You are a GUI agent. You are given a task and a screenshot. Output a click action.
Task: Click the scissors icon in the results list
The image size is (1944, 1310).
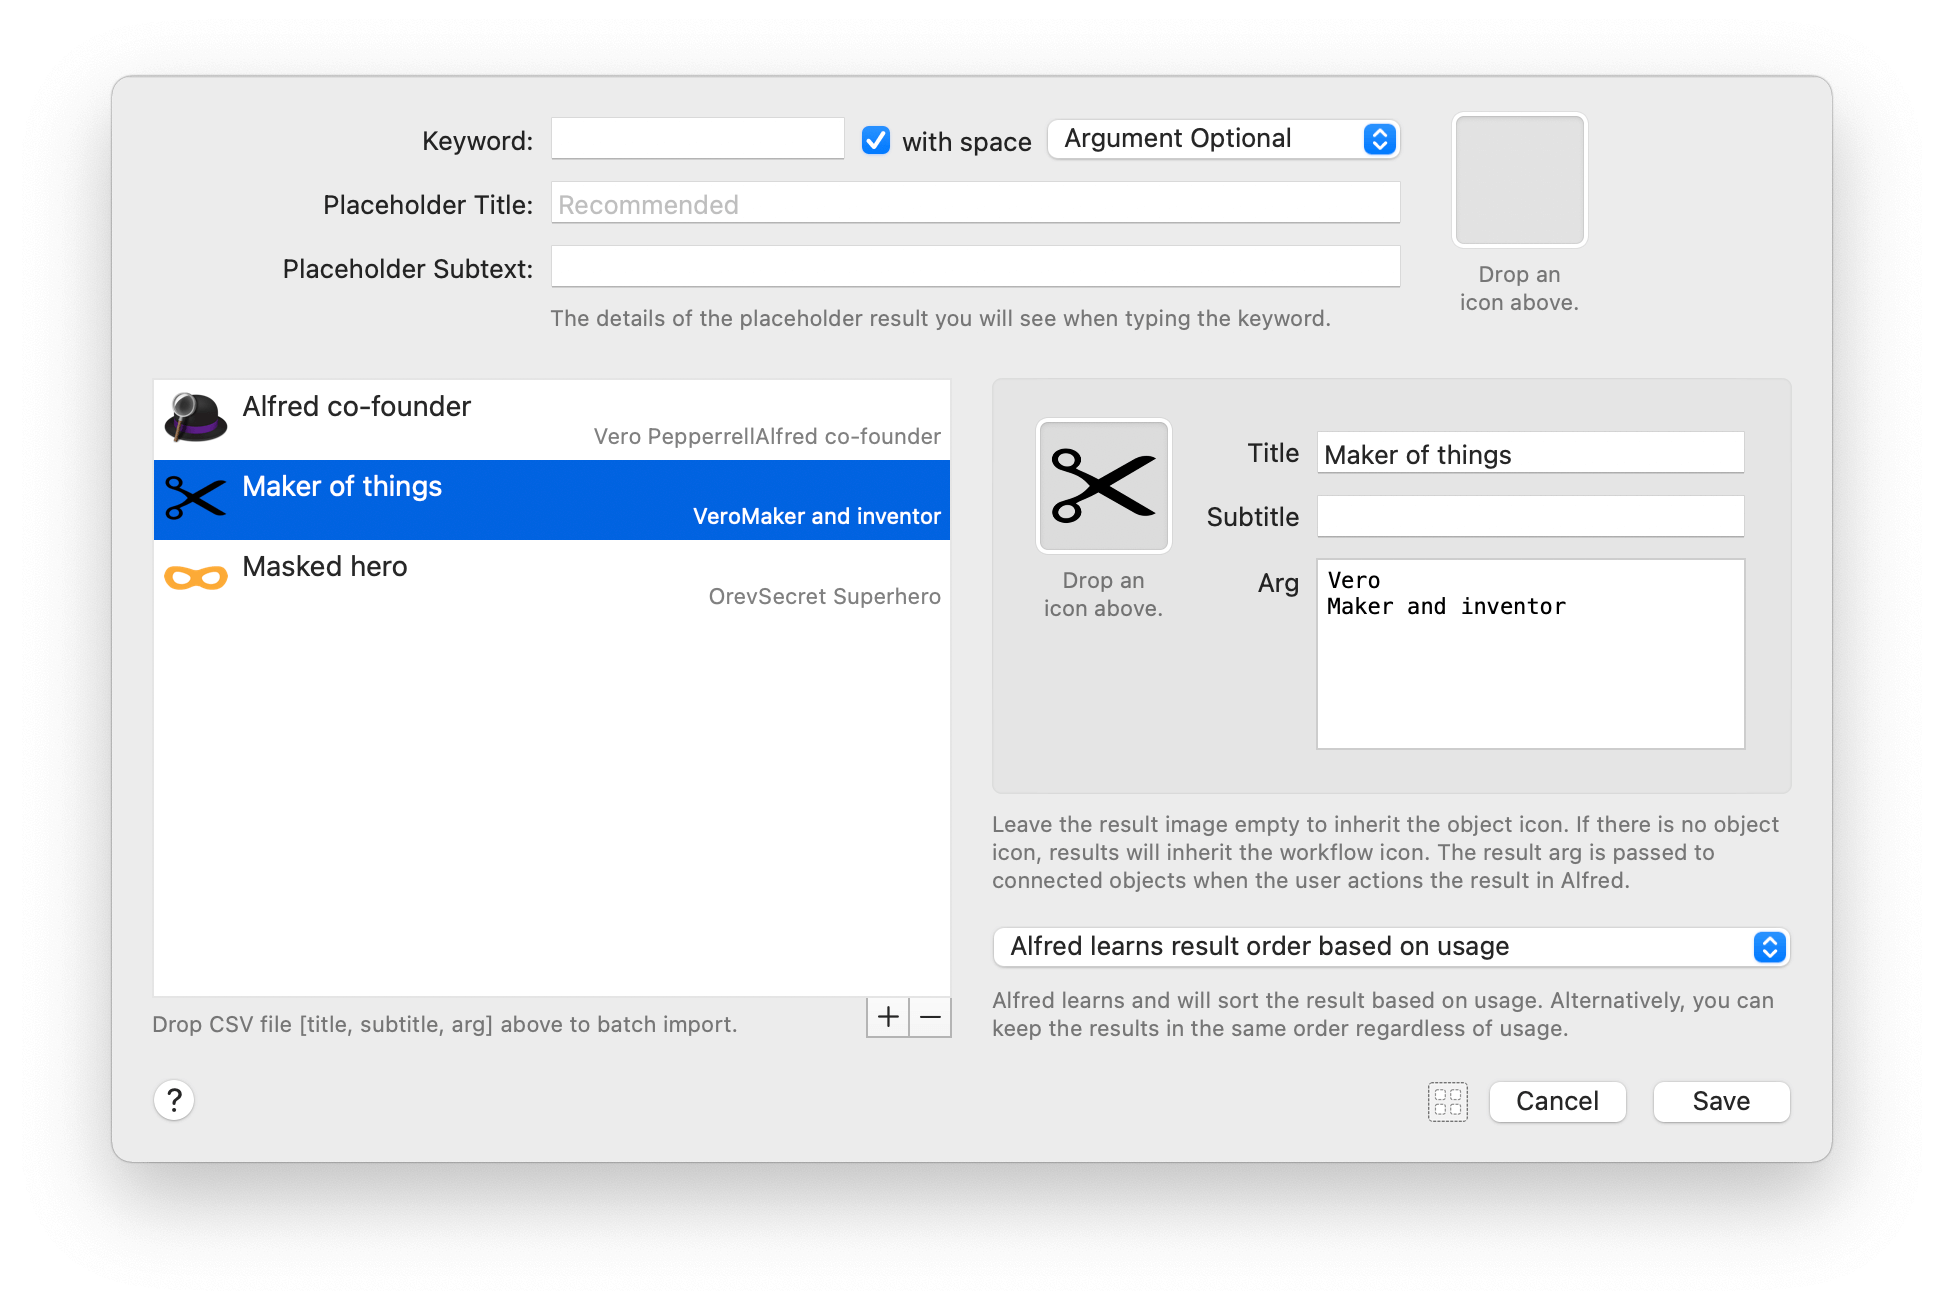(194, 498)
